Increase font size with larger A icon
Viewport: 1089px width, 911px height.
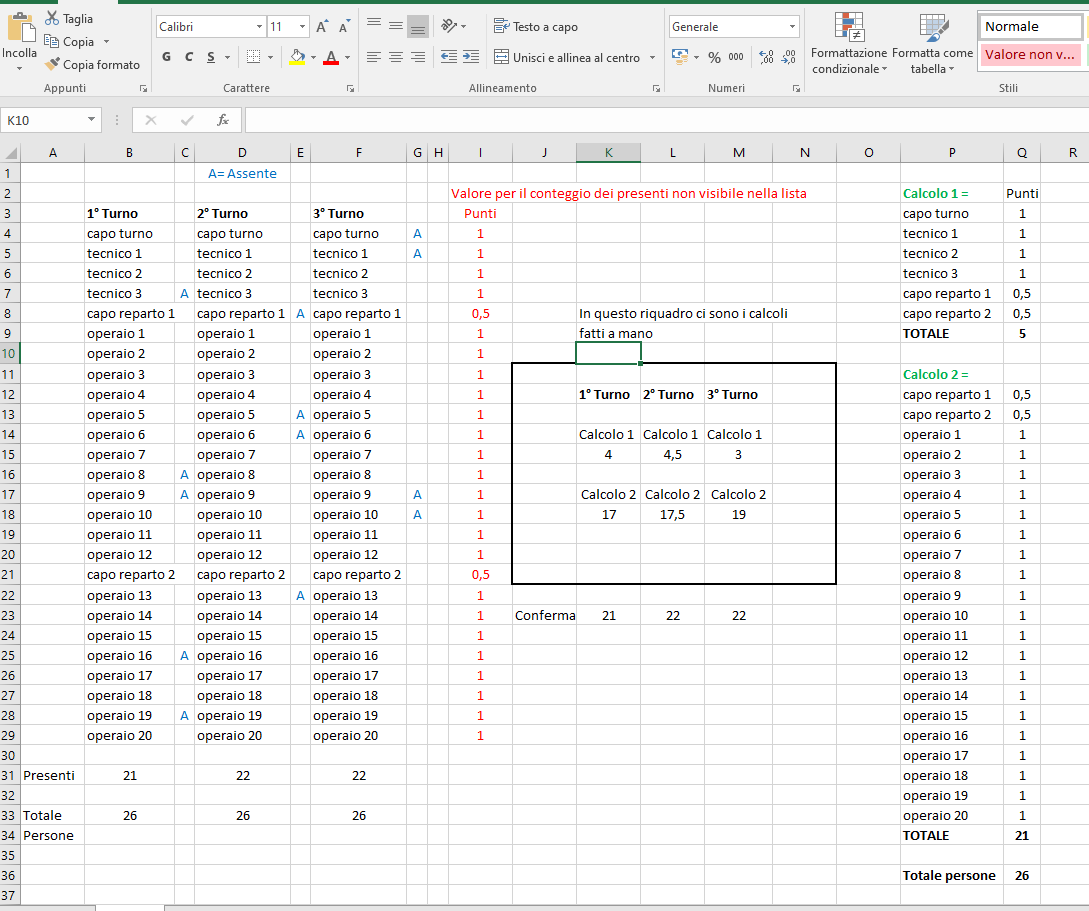(322, 27)
